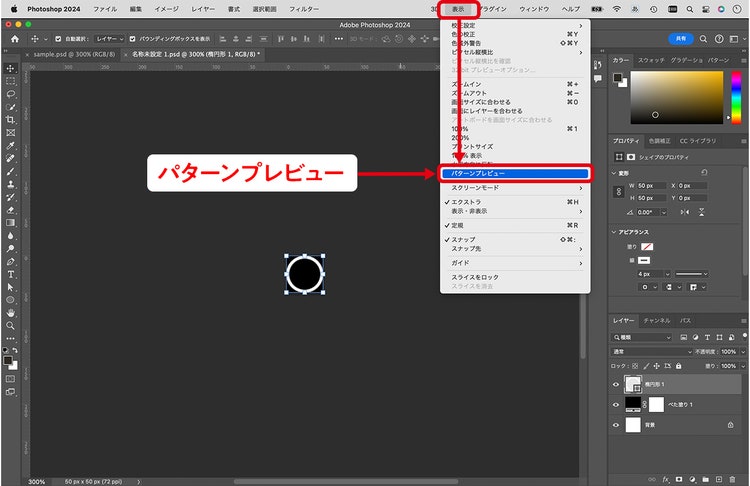750x486 pixels.
Task: Select the Frame tool
Action: 10,133
